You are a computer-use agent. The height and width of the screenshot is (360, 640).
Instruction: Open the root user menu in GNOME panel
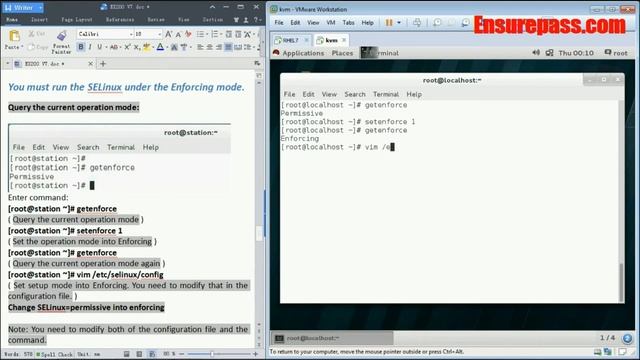pyautogui.click(x=616, y=53)
